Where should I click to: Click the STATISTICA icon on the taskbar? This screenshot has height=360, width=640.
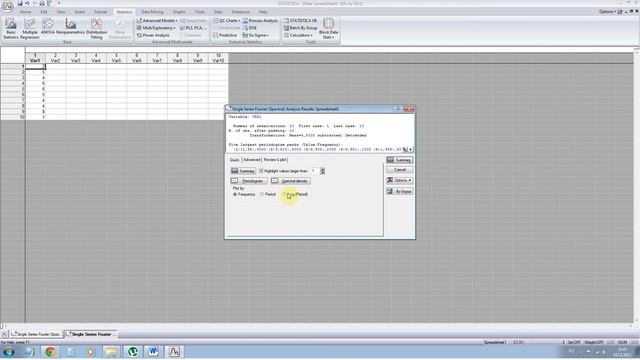click(x=174, y=351)
